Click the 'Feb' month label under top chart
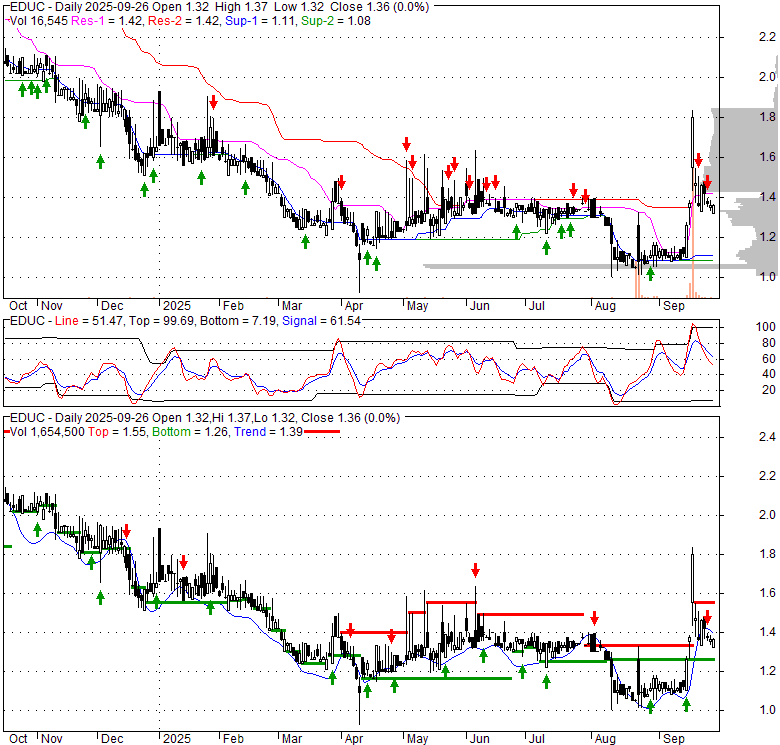Screen dimensions: 780x745 [233, 306]
